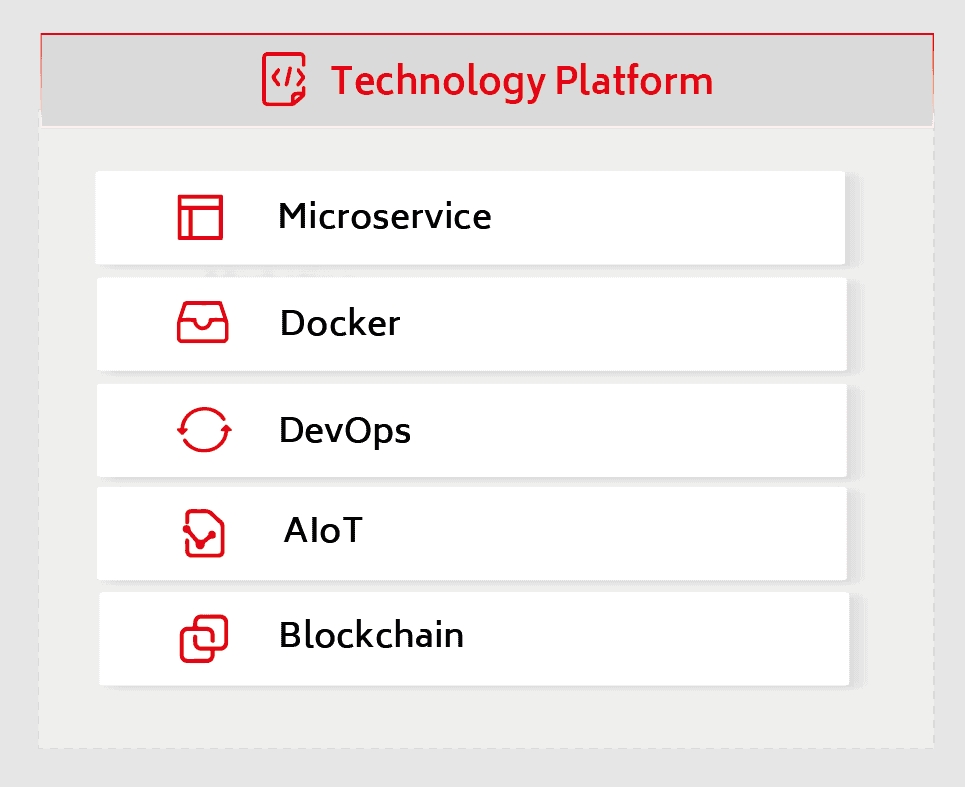Image resolution: width=965 pixels, height=787 pixels.
Task: Click the code file icon in header
Action: [x=283, y=79]
